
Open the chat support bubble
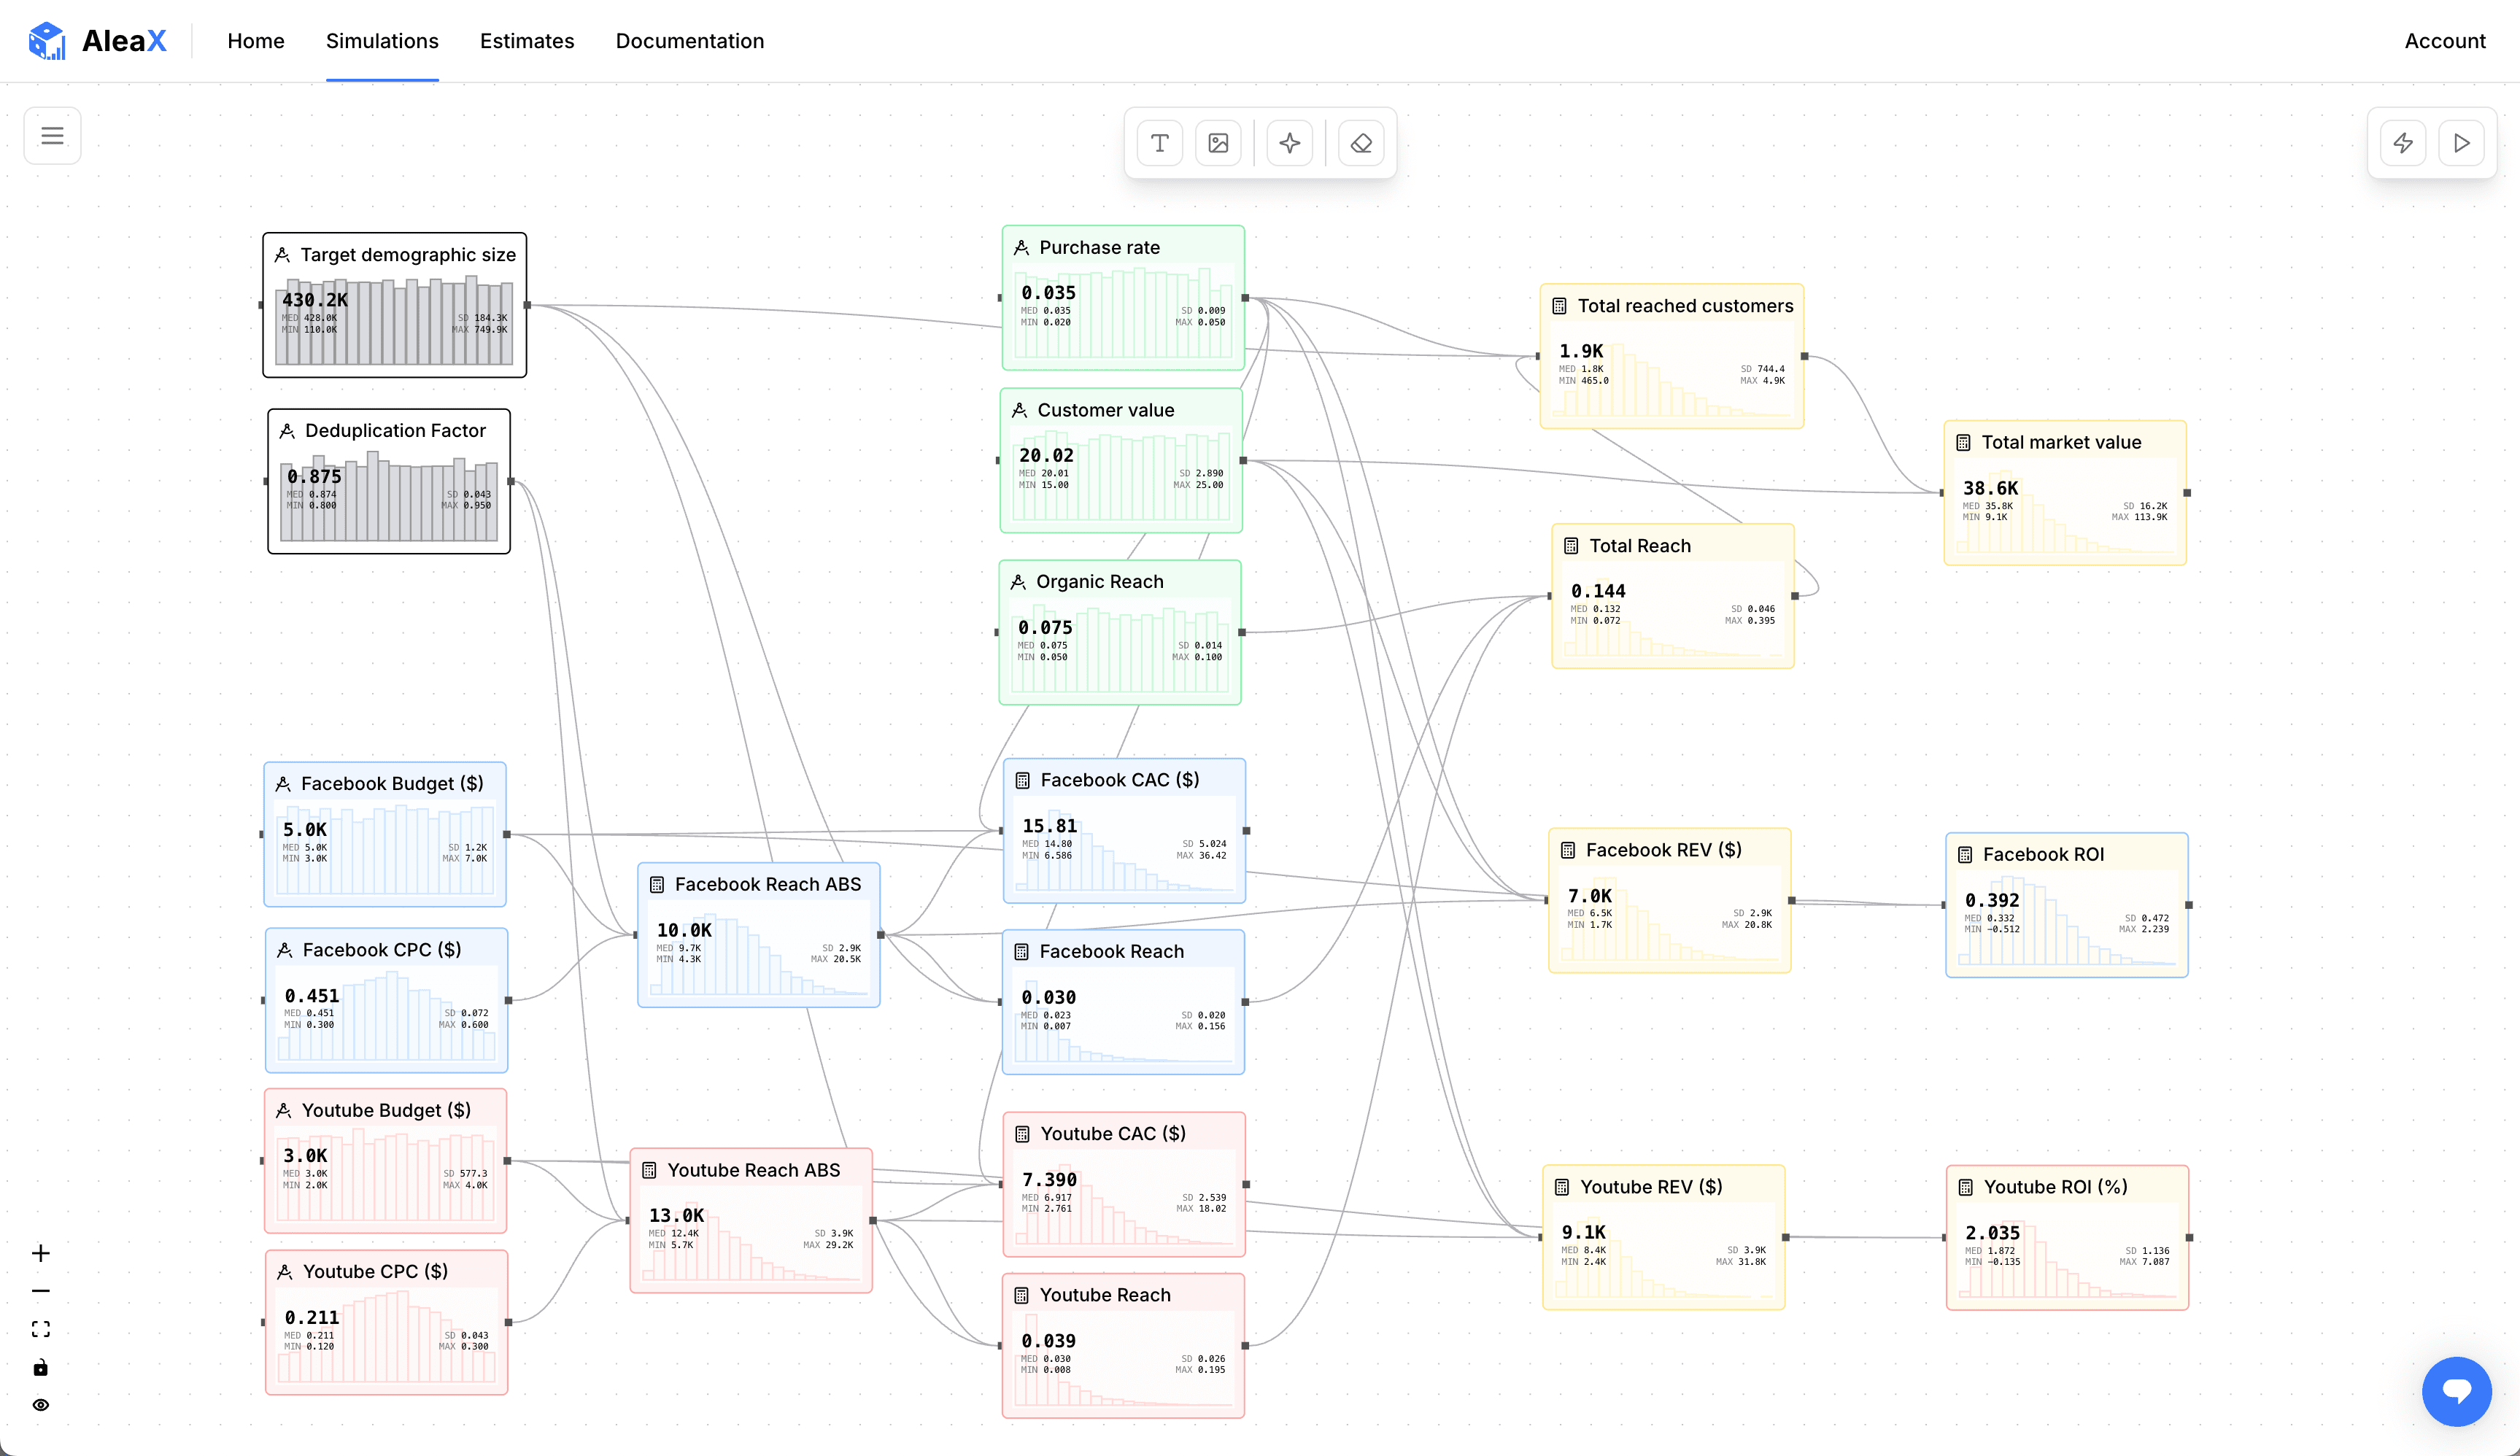pyautogui.click(x=2456, y=1391)
